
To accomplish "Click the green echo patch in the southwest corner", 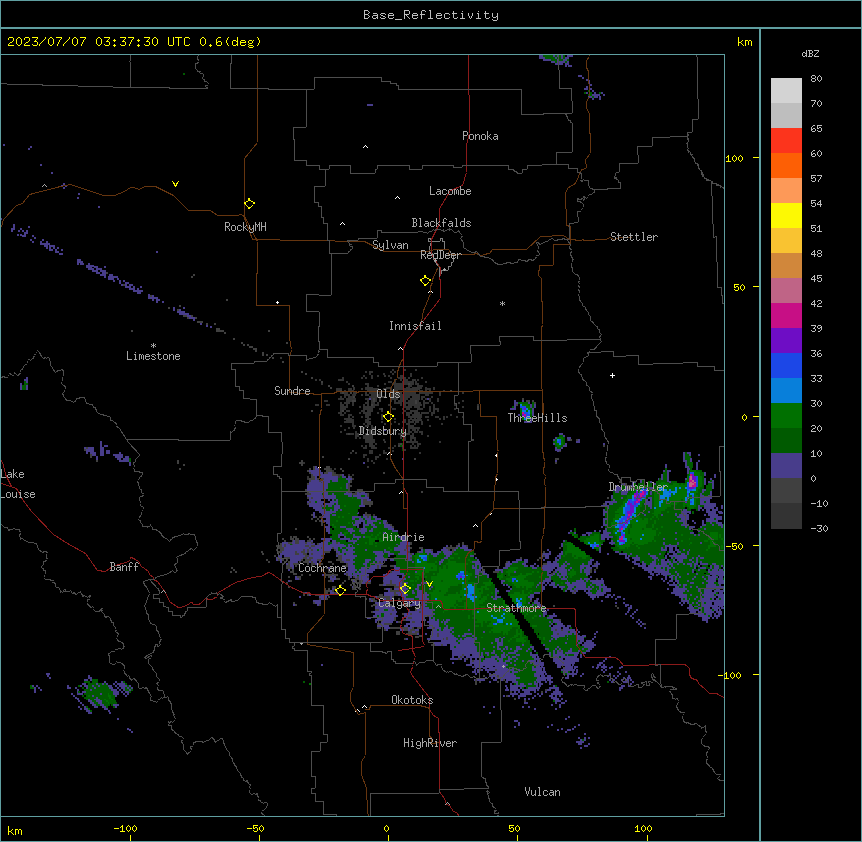I will click(100, 694).
